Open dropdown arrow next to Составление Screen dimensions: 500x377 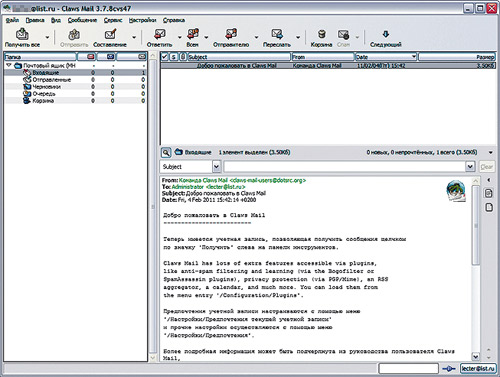[x=134, y=37]
